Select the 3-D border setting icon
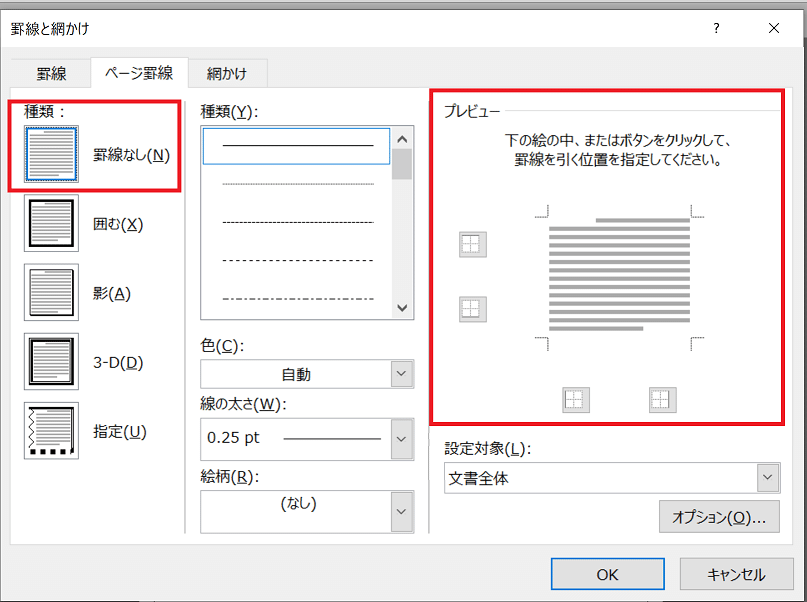Image resolution: width=807 pixels, height=602 pixels. click(x=51, y=361)
